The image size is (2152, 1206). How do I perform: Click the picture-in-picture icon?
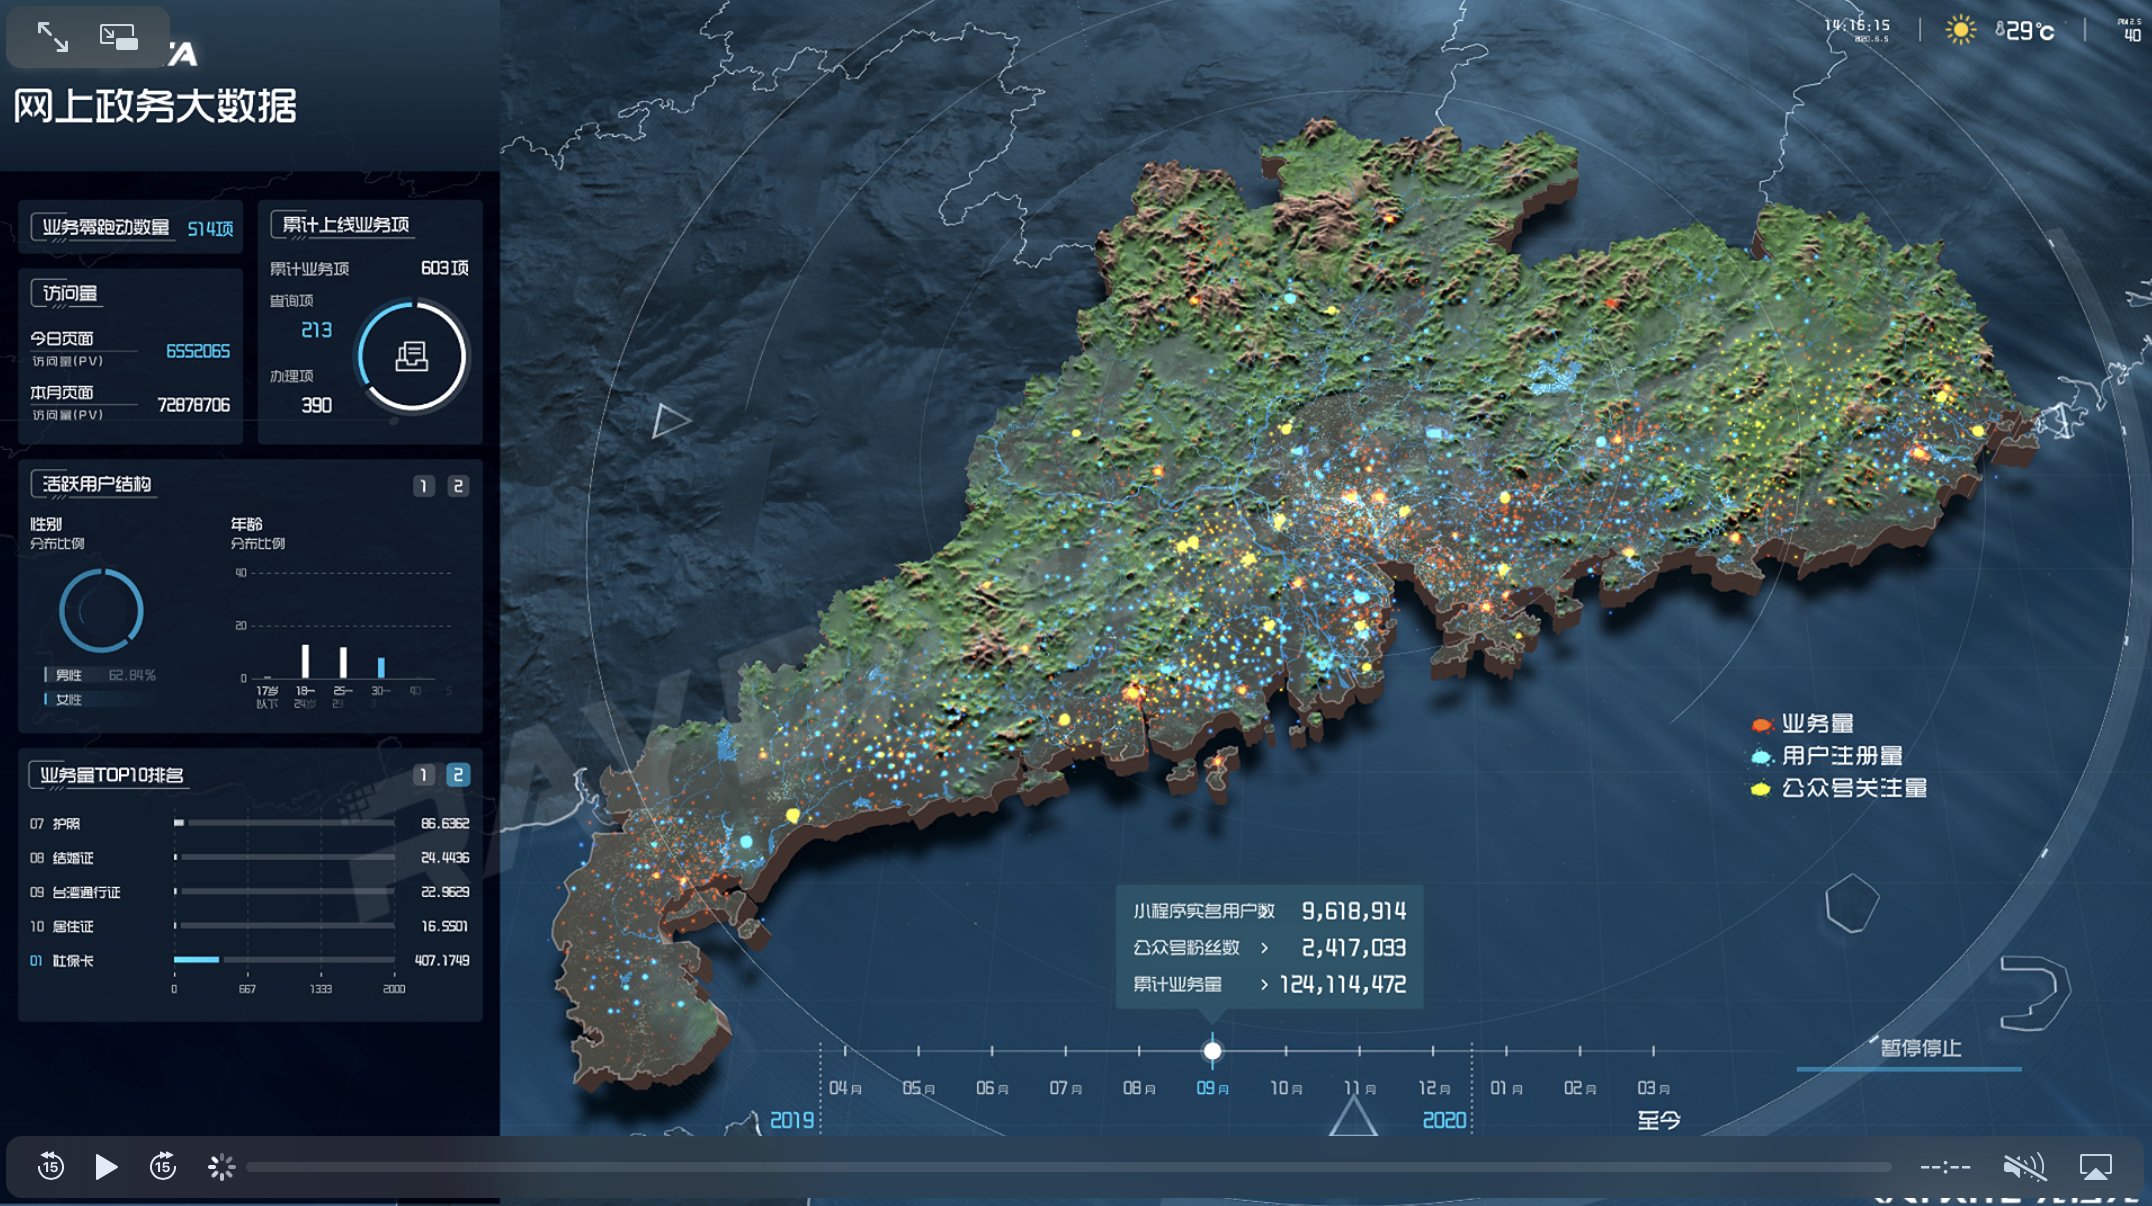coord(118,37)
